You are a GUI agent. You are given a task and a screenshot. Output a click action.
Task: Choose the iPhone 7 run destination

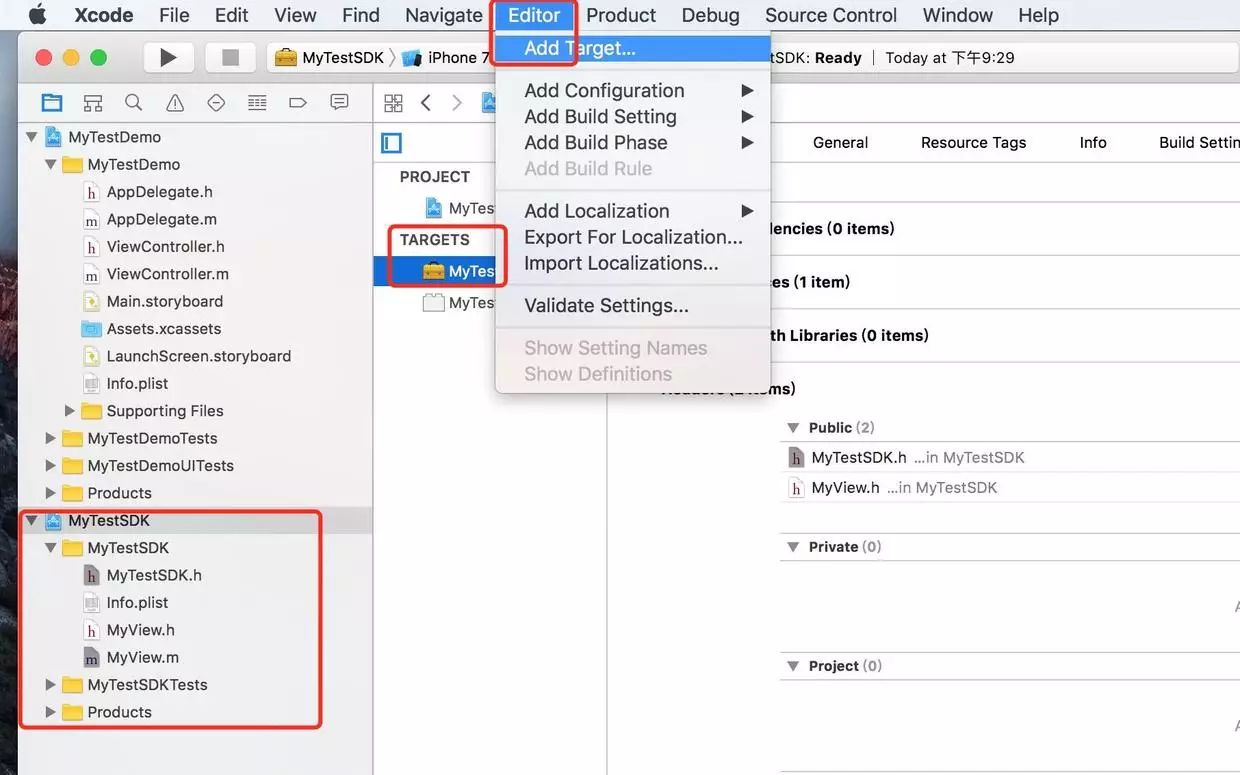pos(446,57)
